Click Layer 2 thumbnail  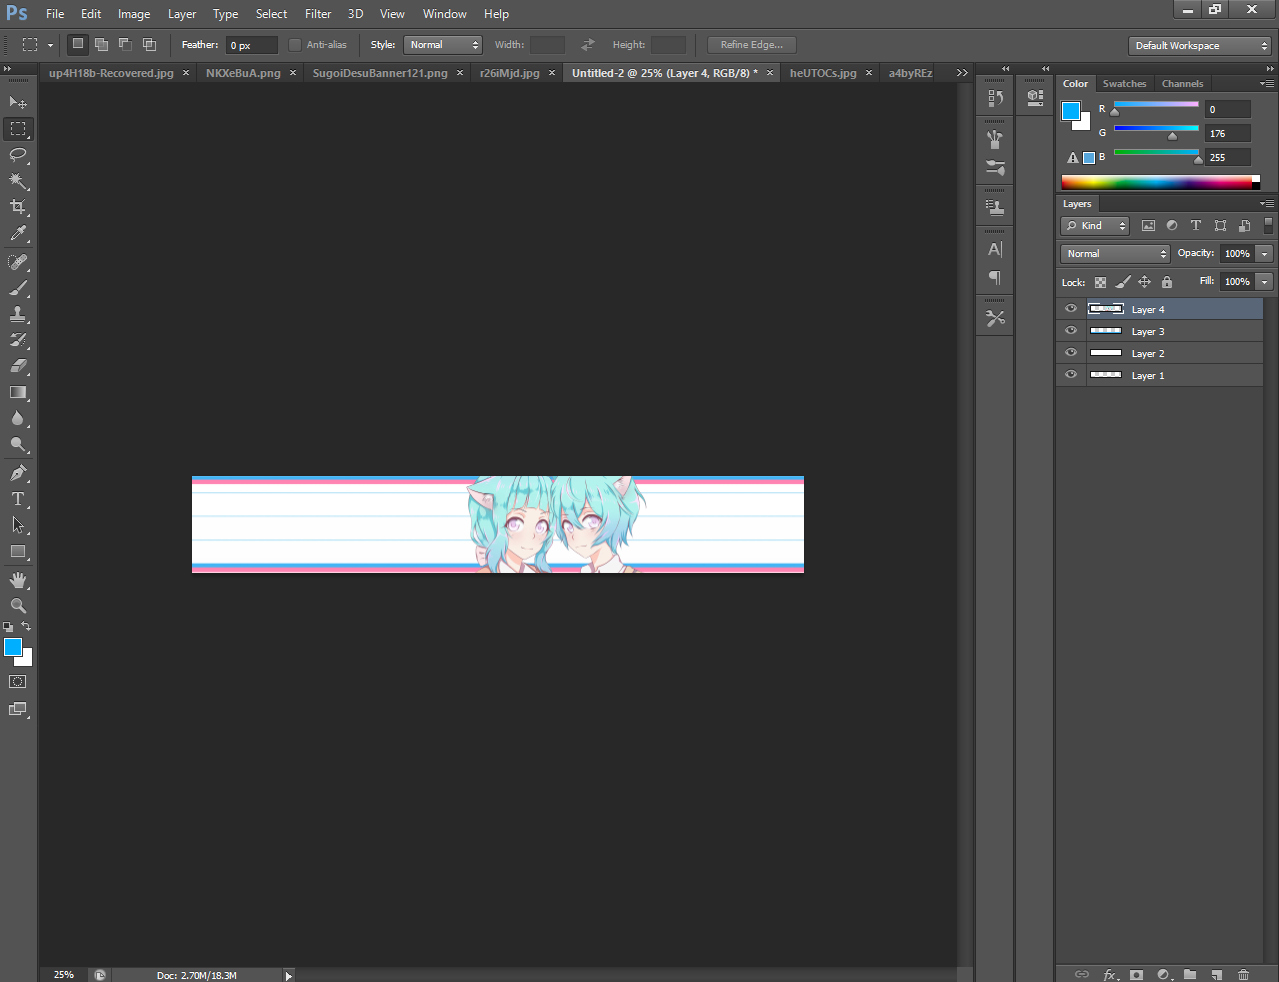(x=1106, y=353)
